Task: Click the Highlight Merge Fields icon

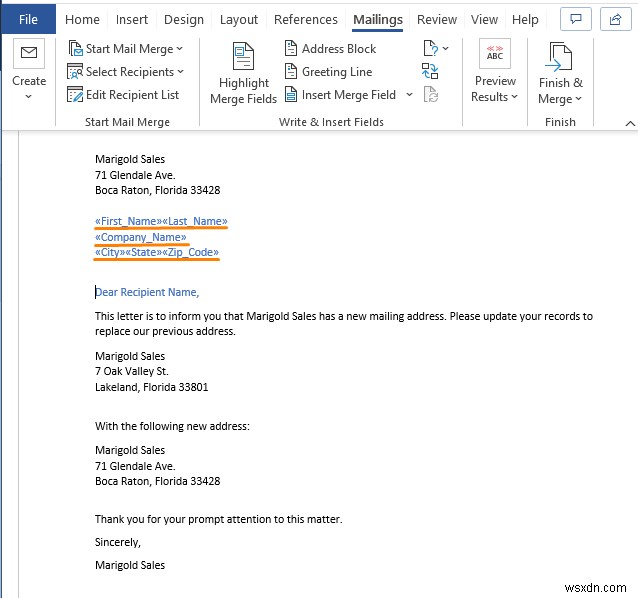Action: coord(243,56)
